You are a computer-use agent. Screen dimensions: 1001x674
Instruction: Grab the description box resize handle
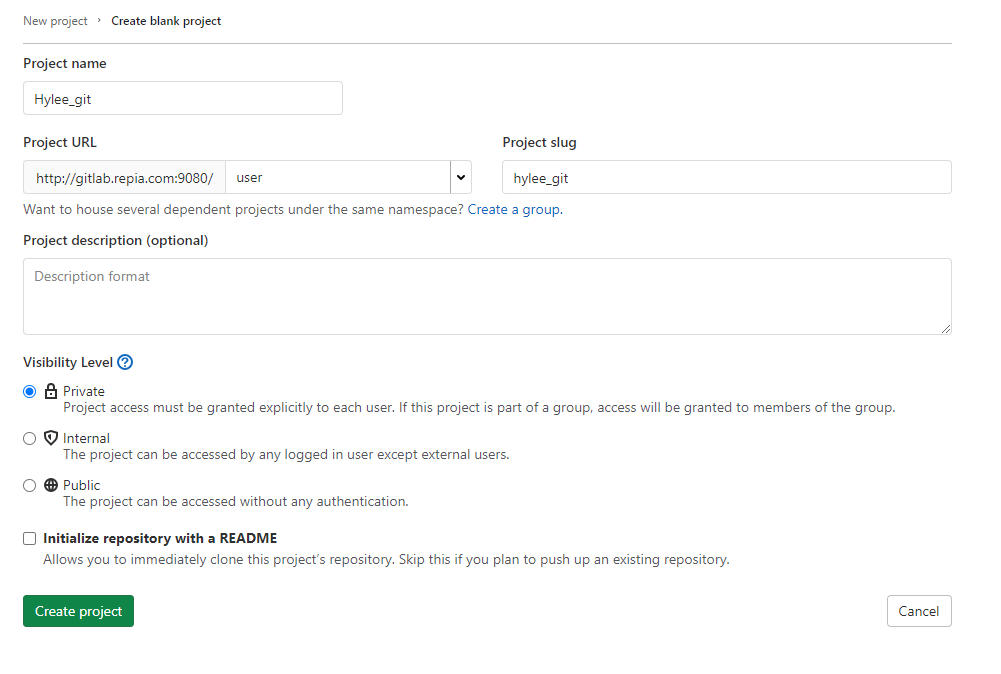pos(945,328)
